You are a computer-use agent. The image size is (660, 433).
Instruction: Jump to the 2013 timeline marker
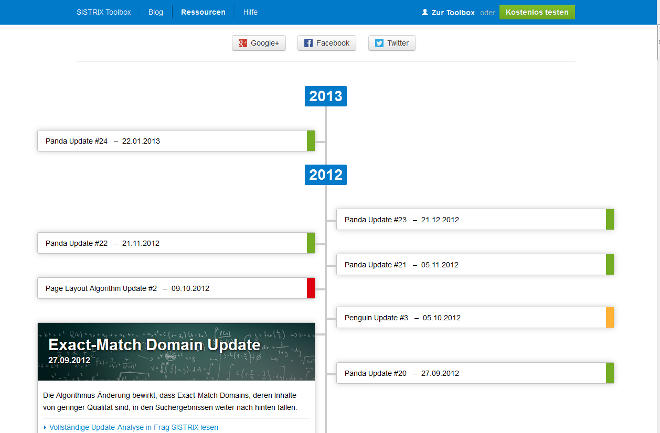pos(326,96)
